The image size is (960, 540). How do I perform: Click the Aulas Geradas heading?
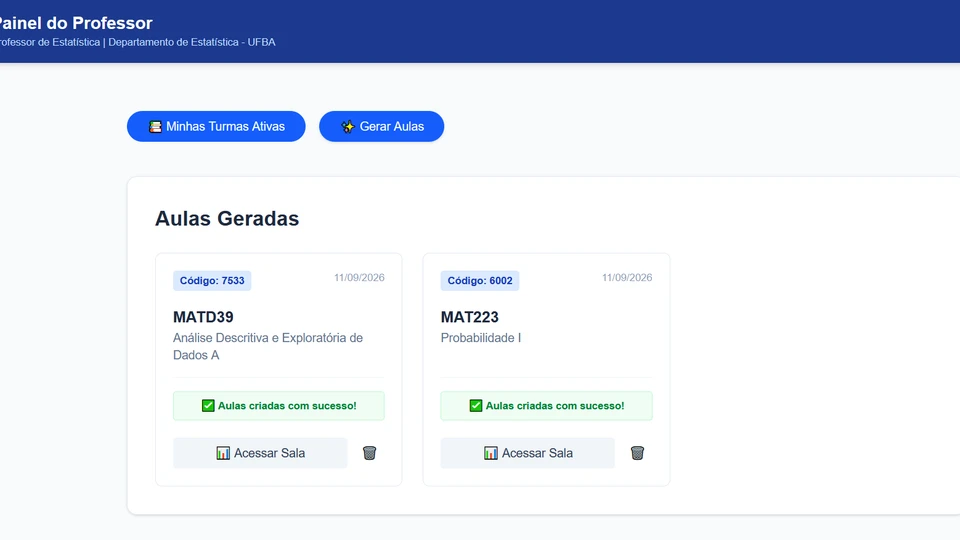tap(227, 219)
